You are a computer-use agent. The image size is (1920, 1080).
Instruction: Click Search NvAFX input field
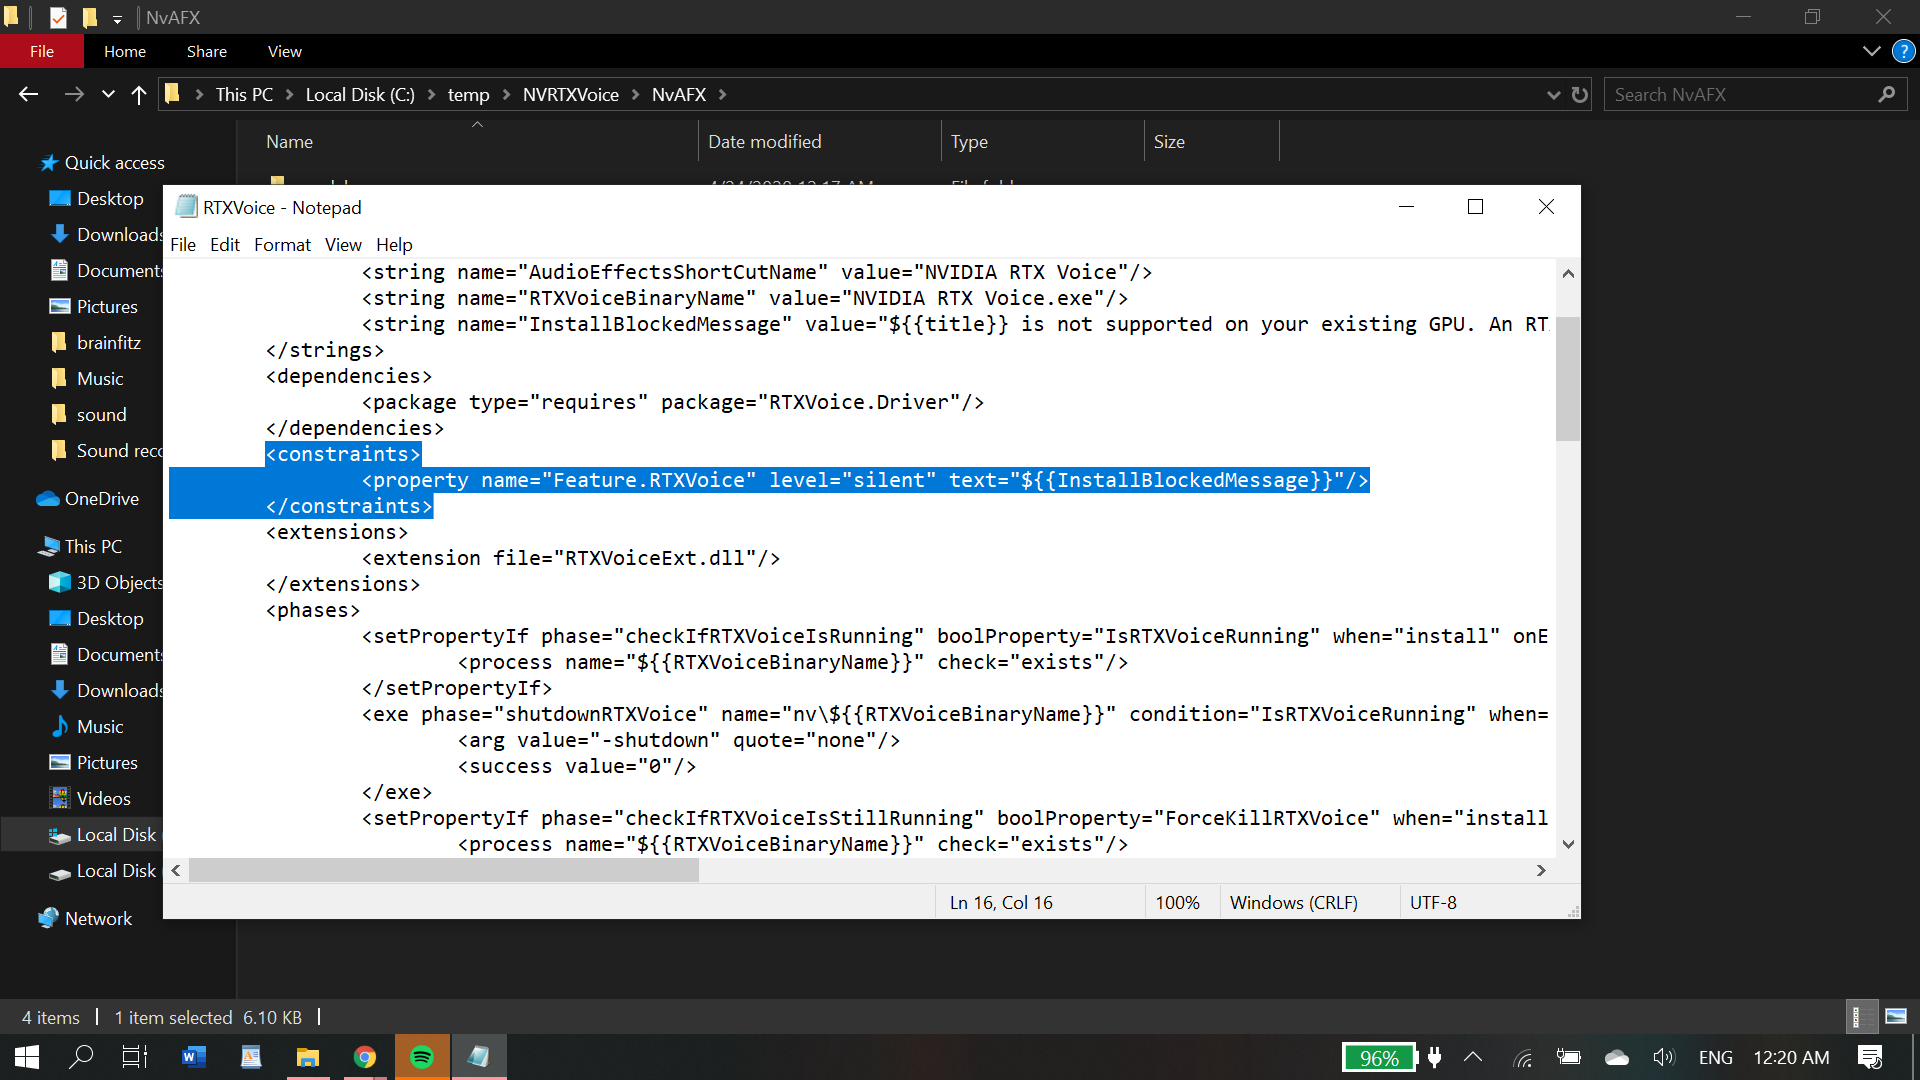point(1740,95)
